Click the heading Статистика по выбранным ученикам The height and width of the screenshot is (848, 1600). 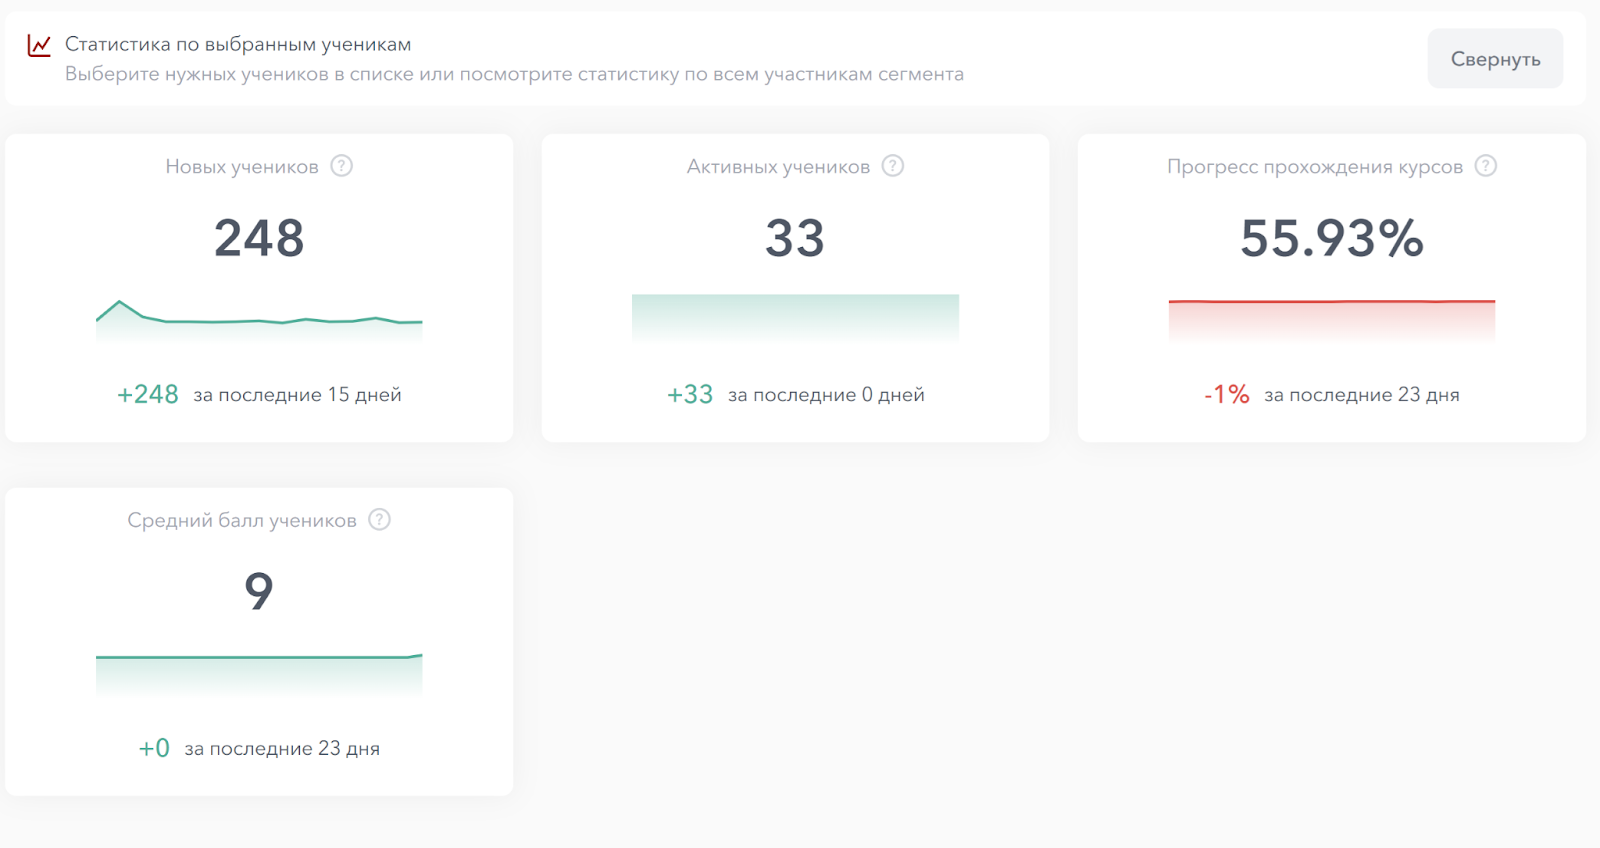click(x=238, y=44)
